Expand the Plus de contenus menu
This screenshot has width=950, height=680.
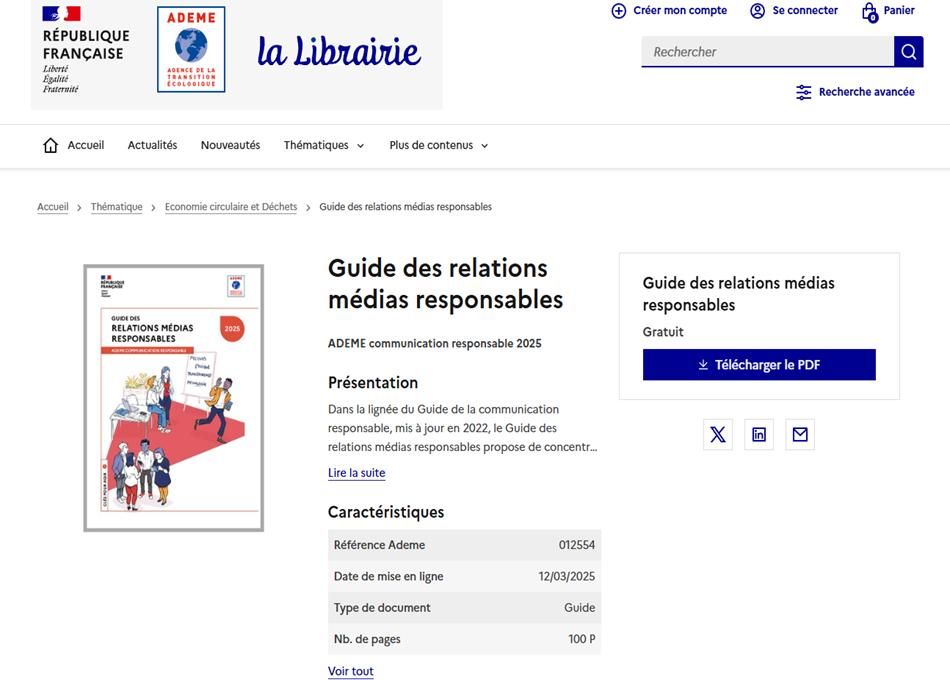pyautogui.click(x=439, y=145)
